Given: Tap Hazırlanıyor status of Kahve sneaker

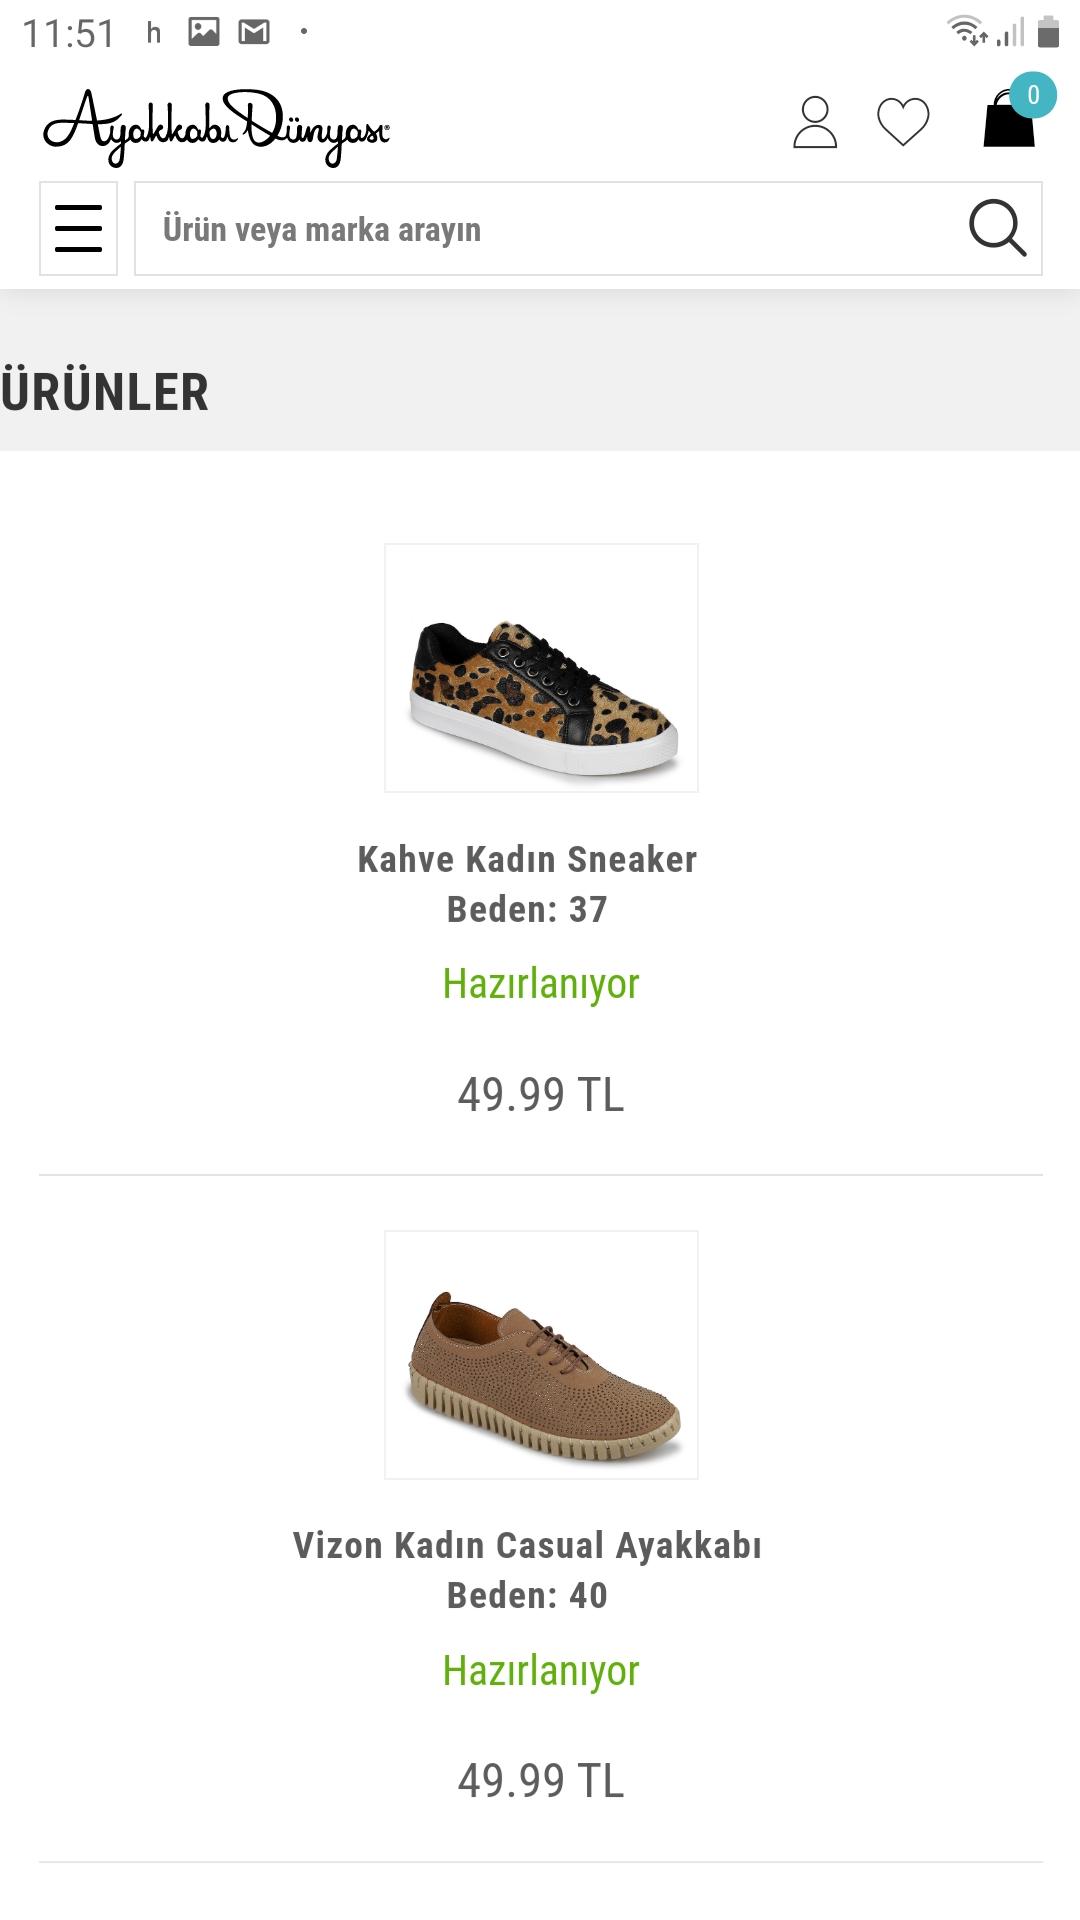Looking at the screenshot, I should coord(541,984).
